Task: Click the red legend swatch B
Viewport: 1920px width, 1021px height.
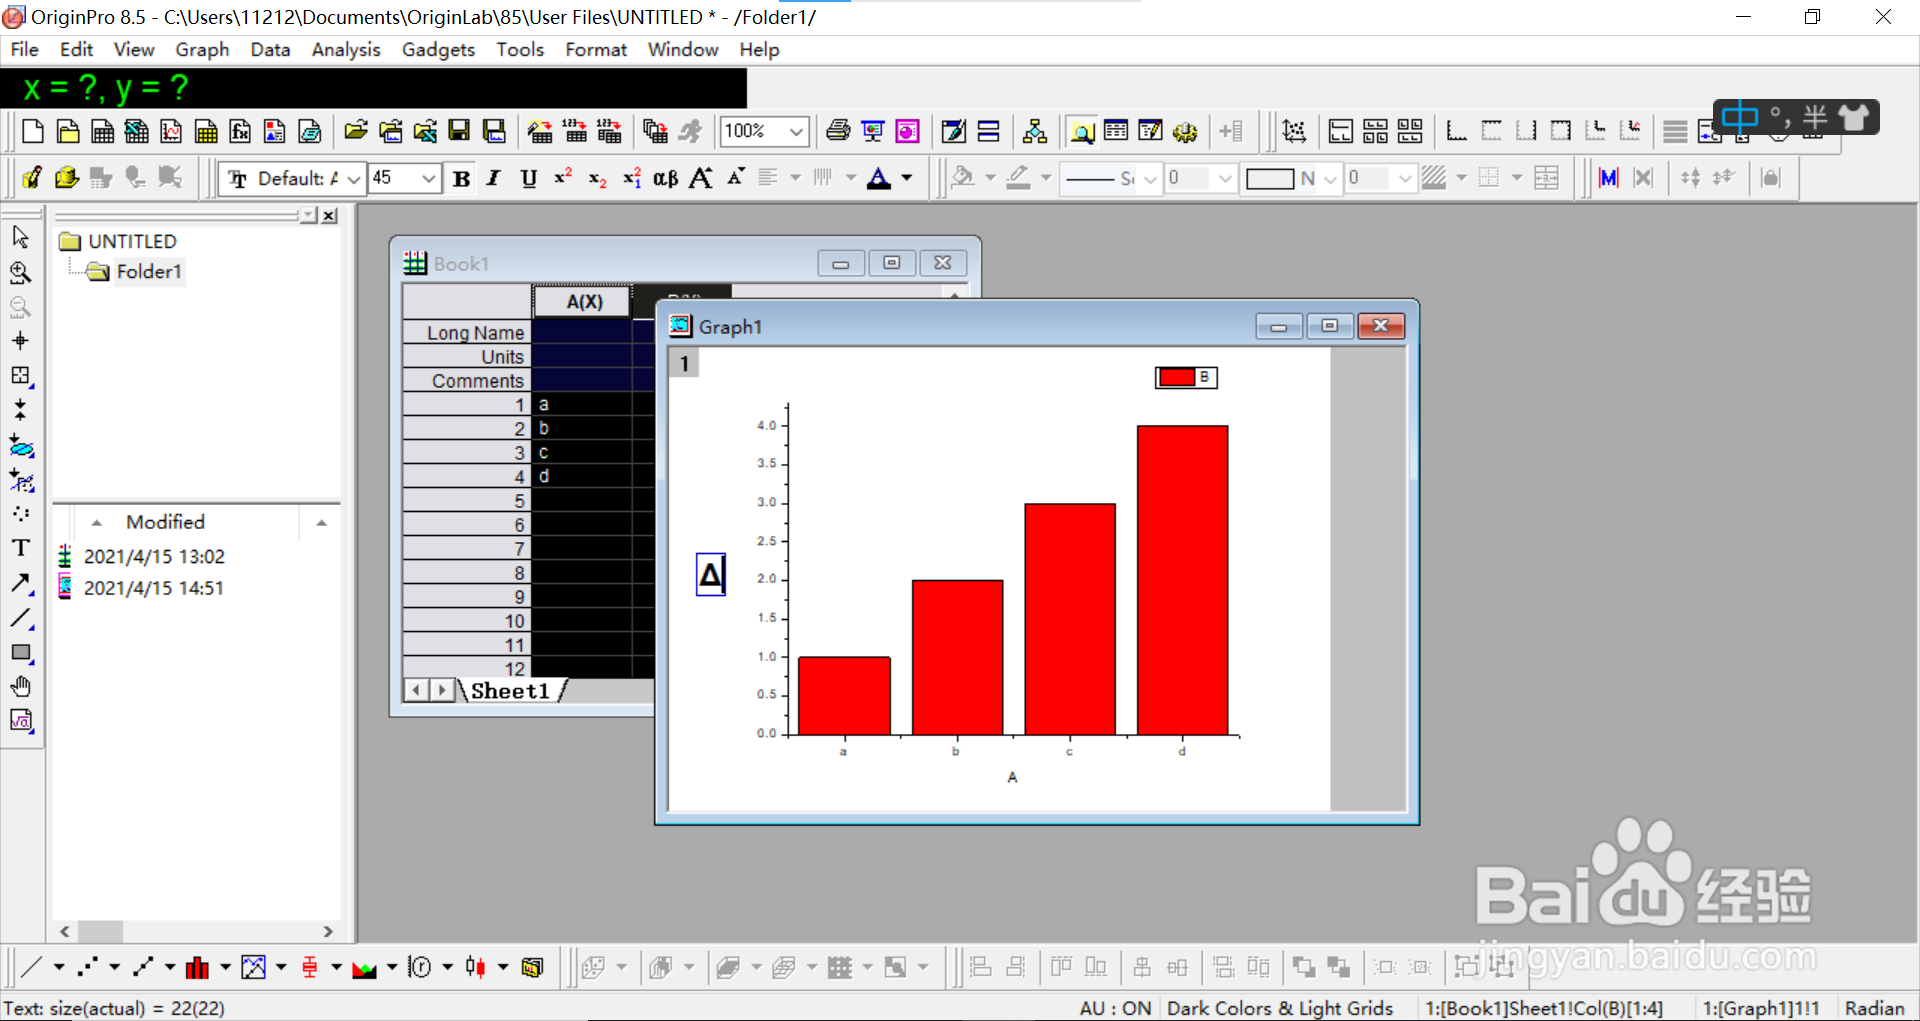Action: (x=1177, y=377)
